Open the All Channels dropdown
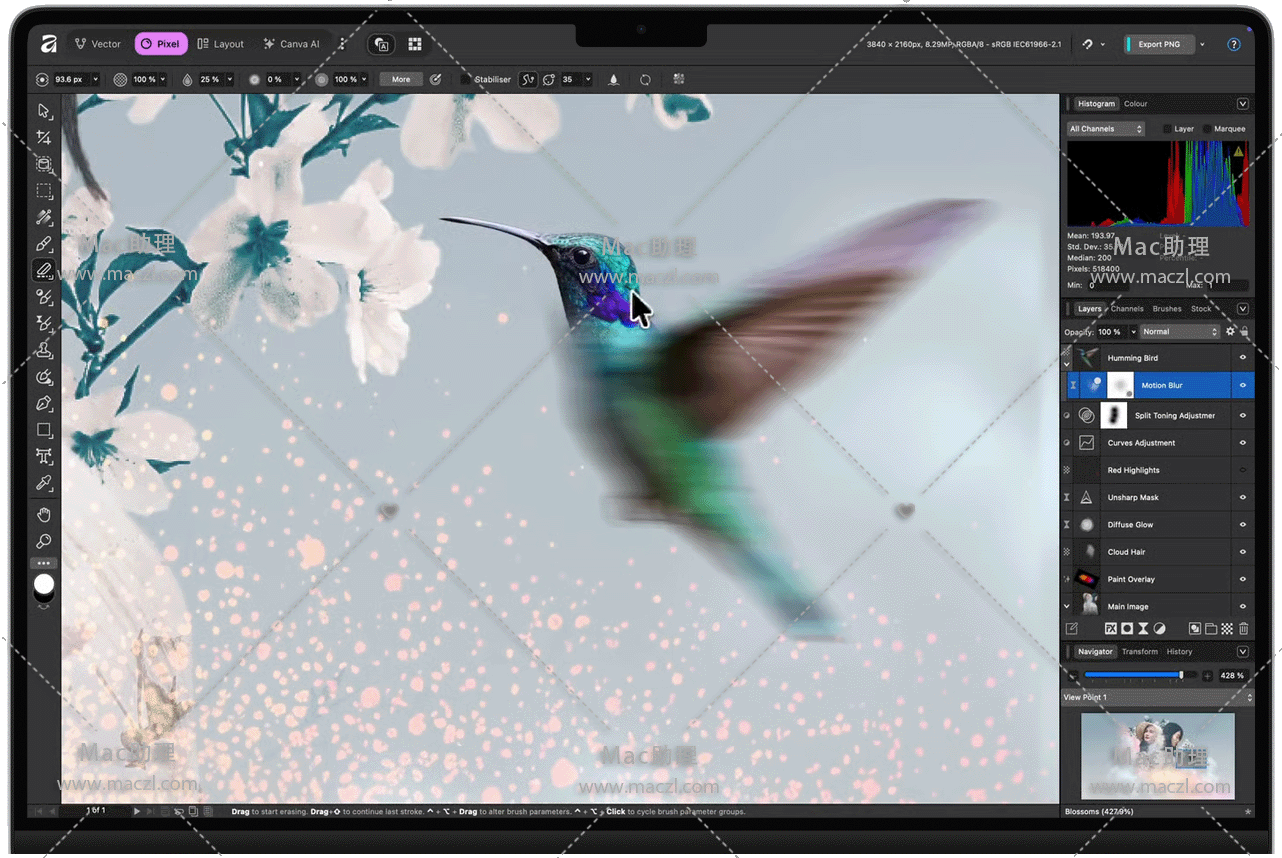Image resolution: width=1282 pixels, height=858 pixels. (1105, 129)
